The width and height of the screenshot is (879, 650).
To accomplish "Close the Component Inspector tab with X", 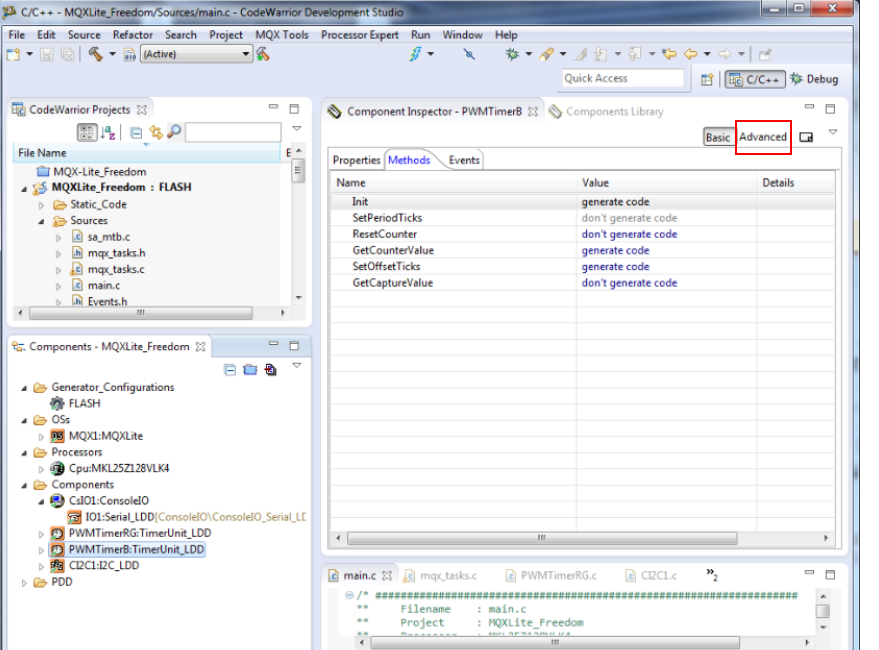I will (x=533, y=112).
